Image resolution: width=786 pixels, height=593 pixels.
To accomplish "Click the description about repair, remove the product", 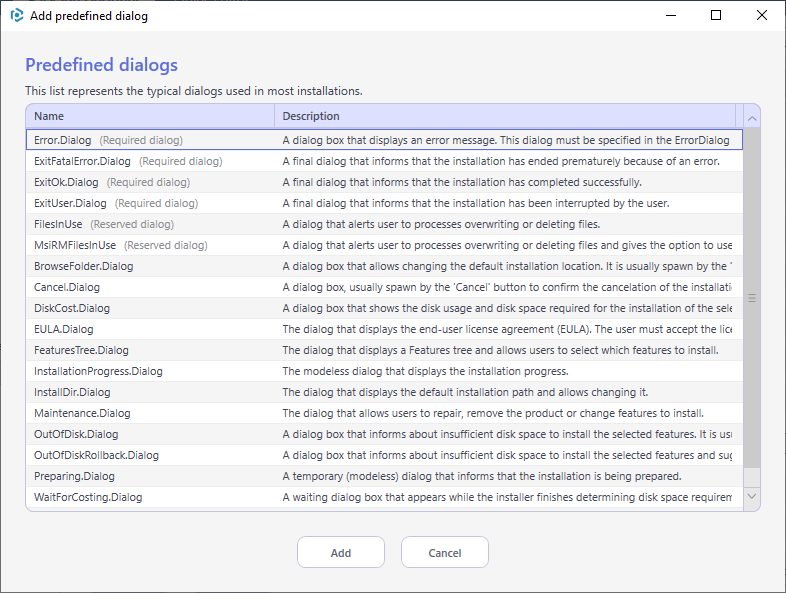I will [x=493, y=414].
